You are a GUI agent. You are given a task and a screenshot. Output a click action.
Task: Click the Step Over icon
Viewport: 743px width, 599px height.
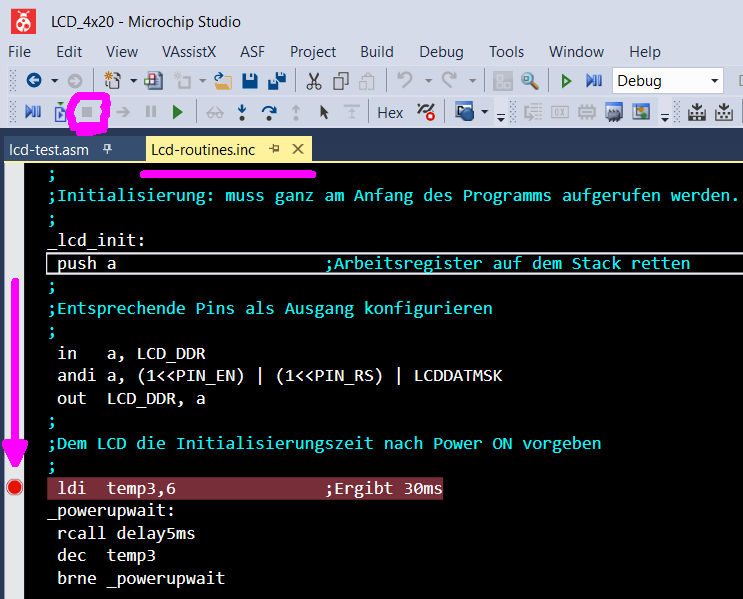(269, 112)
